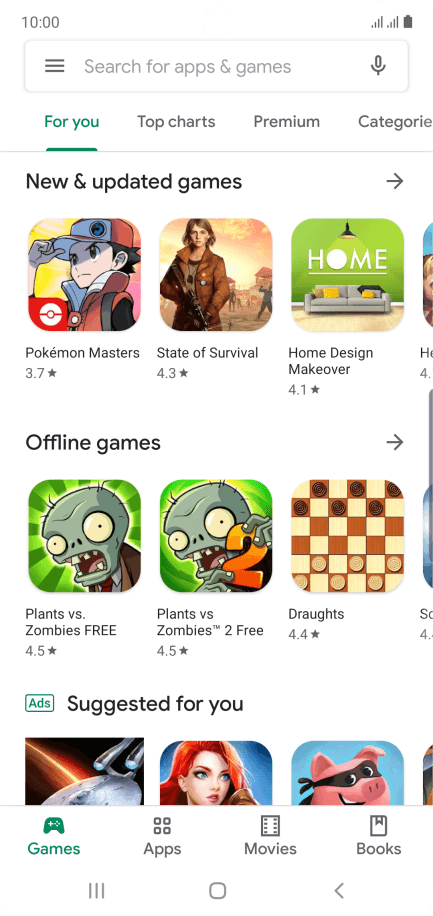433x916 pixels.
Task: Expand Offline games section arrow
Action: 395,442
